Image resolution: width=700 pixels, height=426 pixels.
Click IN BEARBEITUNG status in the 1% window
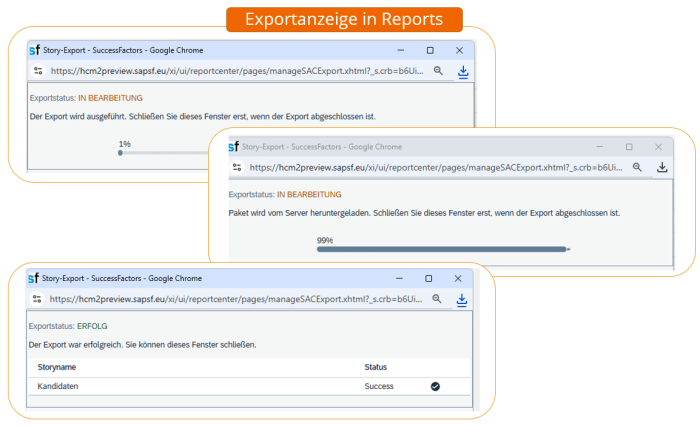point(110,98)
